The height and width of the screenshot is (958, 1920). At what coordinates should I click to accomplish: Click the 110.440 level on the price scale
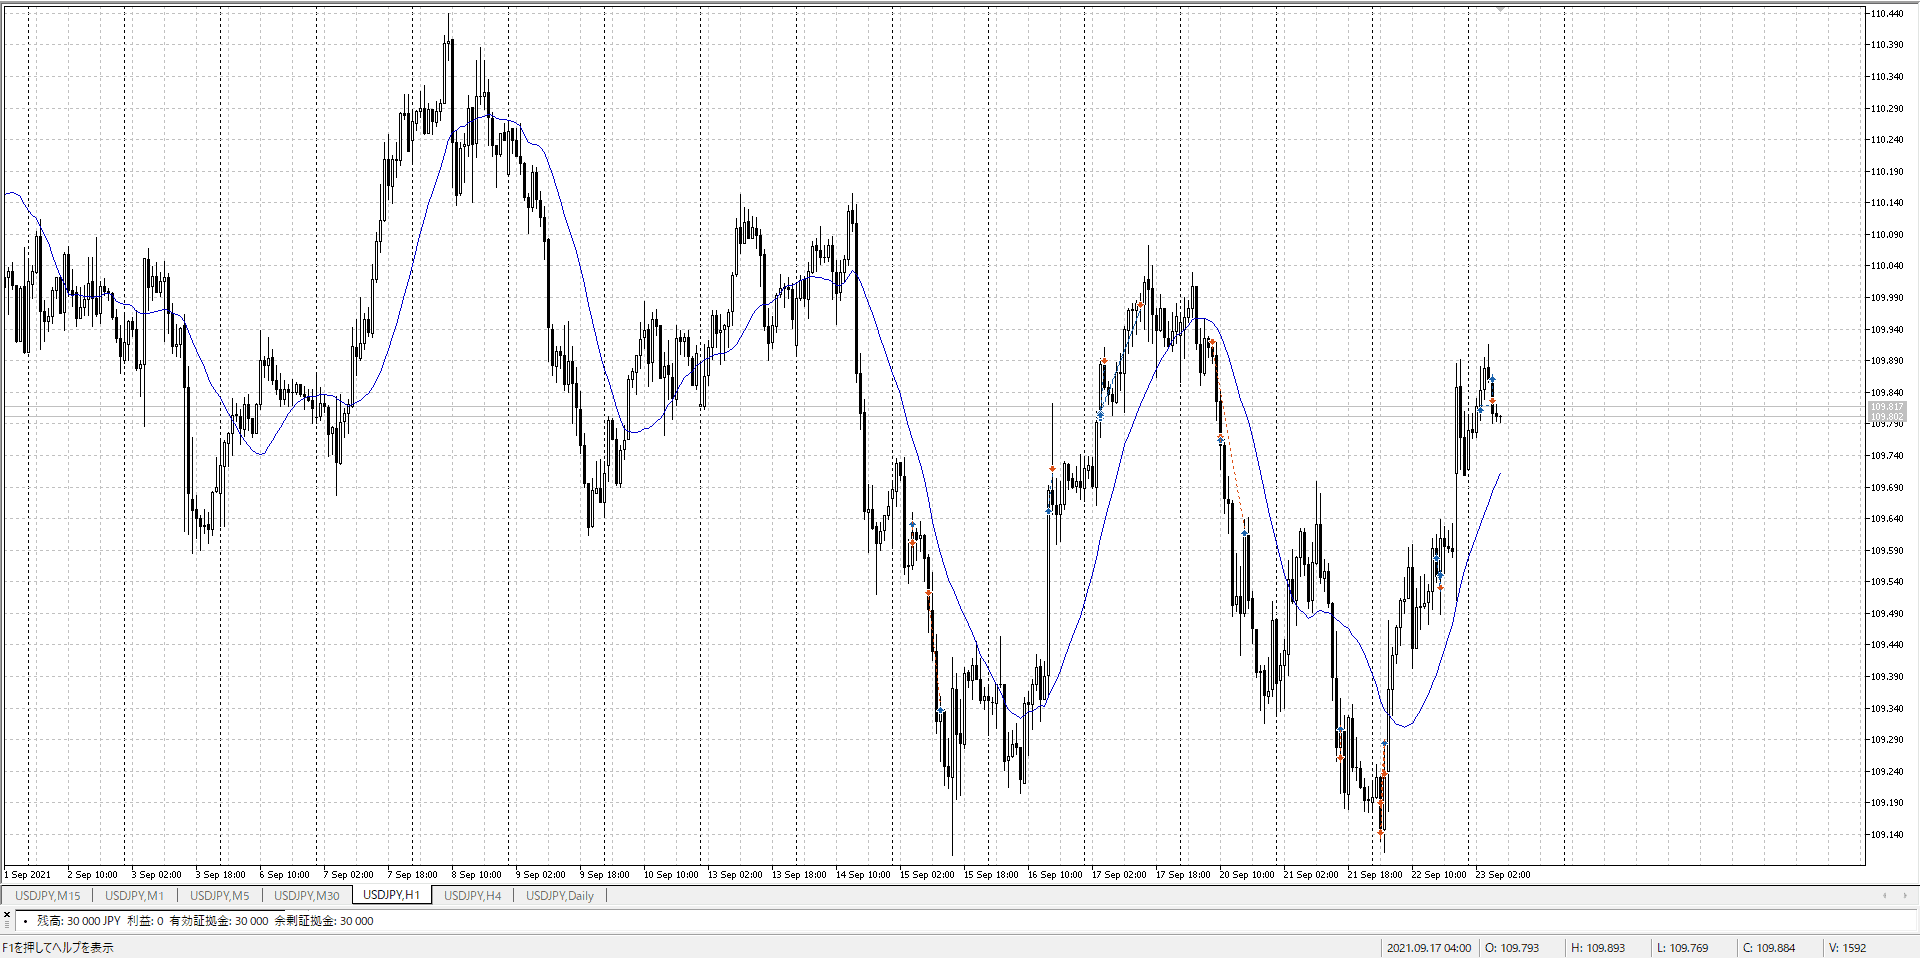[1886, 14]
